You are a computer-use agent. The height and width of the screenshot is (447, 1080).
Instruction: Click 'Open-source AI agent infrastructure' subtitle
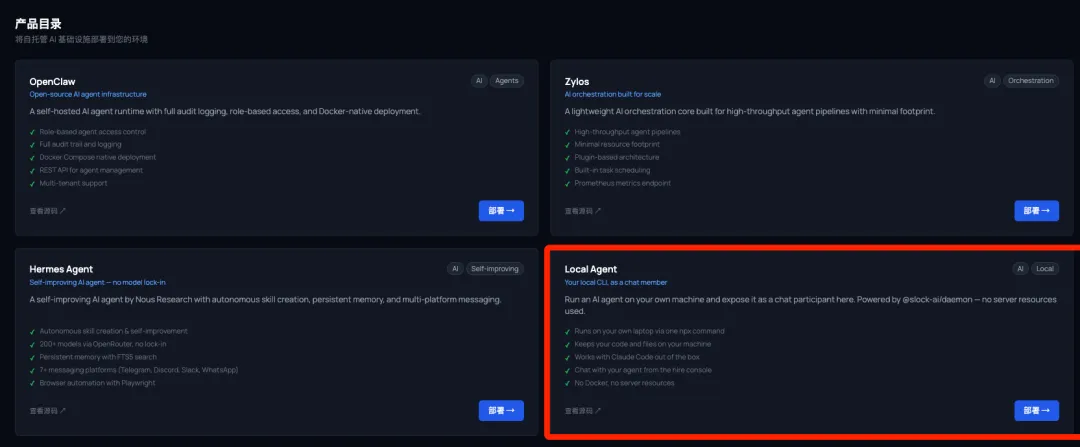pyautogui.click(x=88, y=94)
